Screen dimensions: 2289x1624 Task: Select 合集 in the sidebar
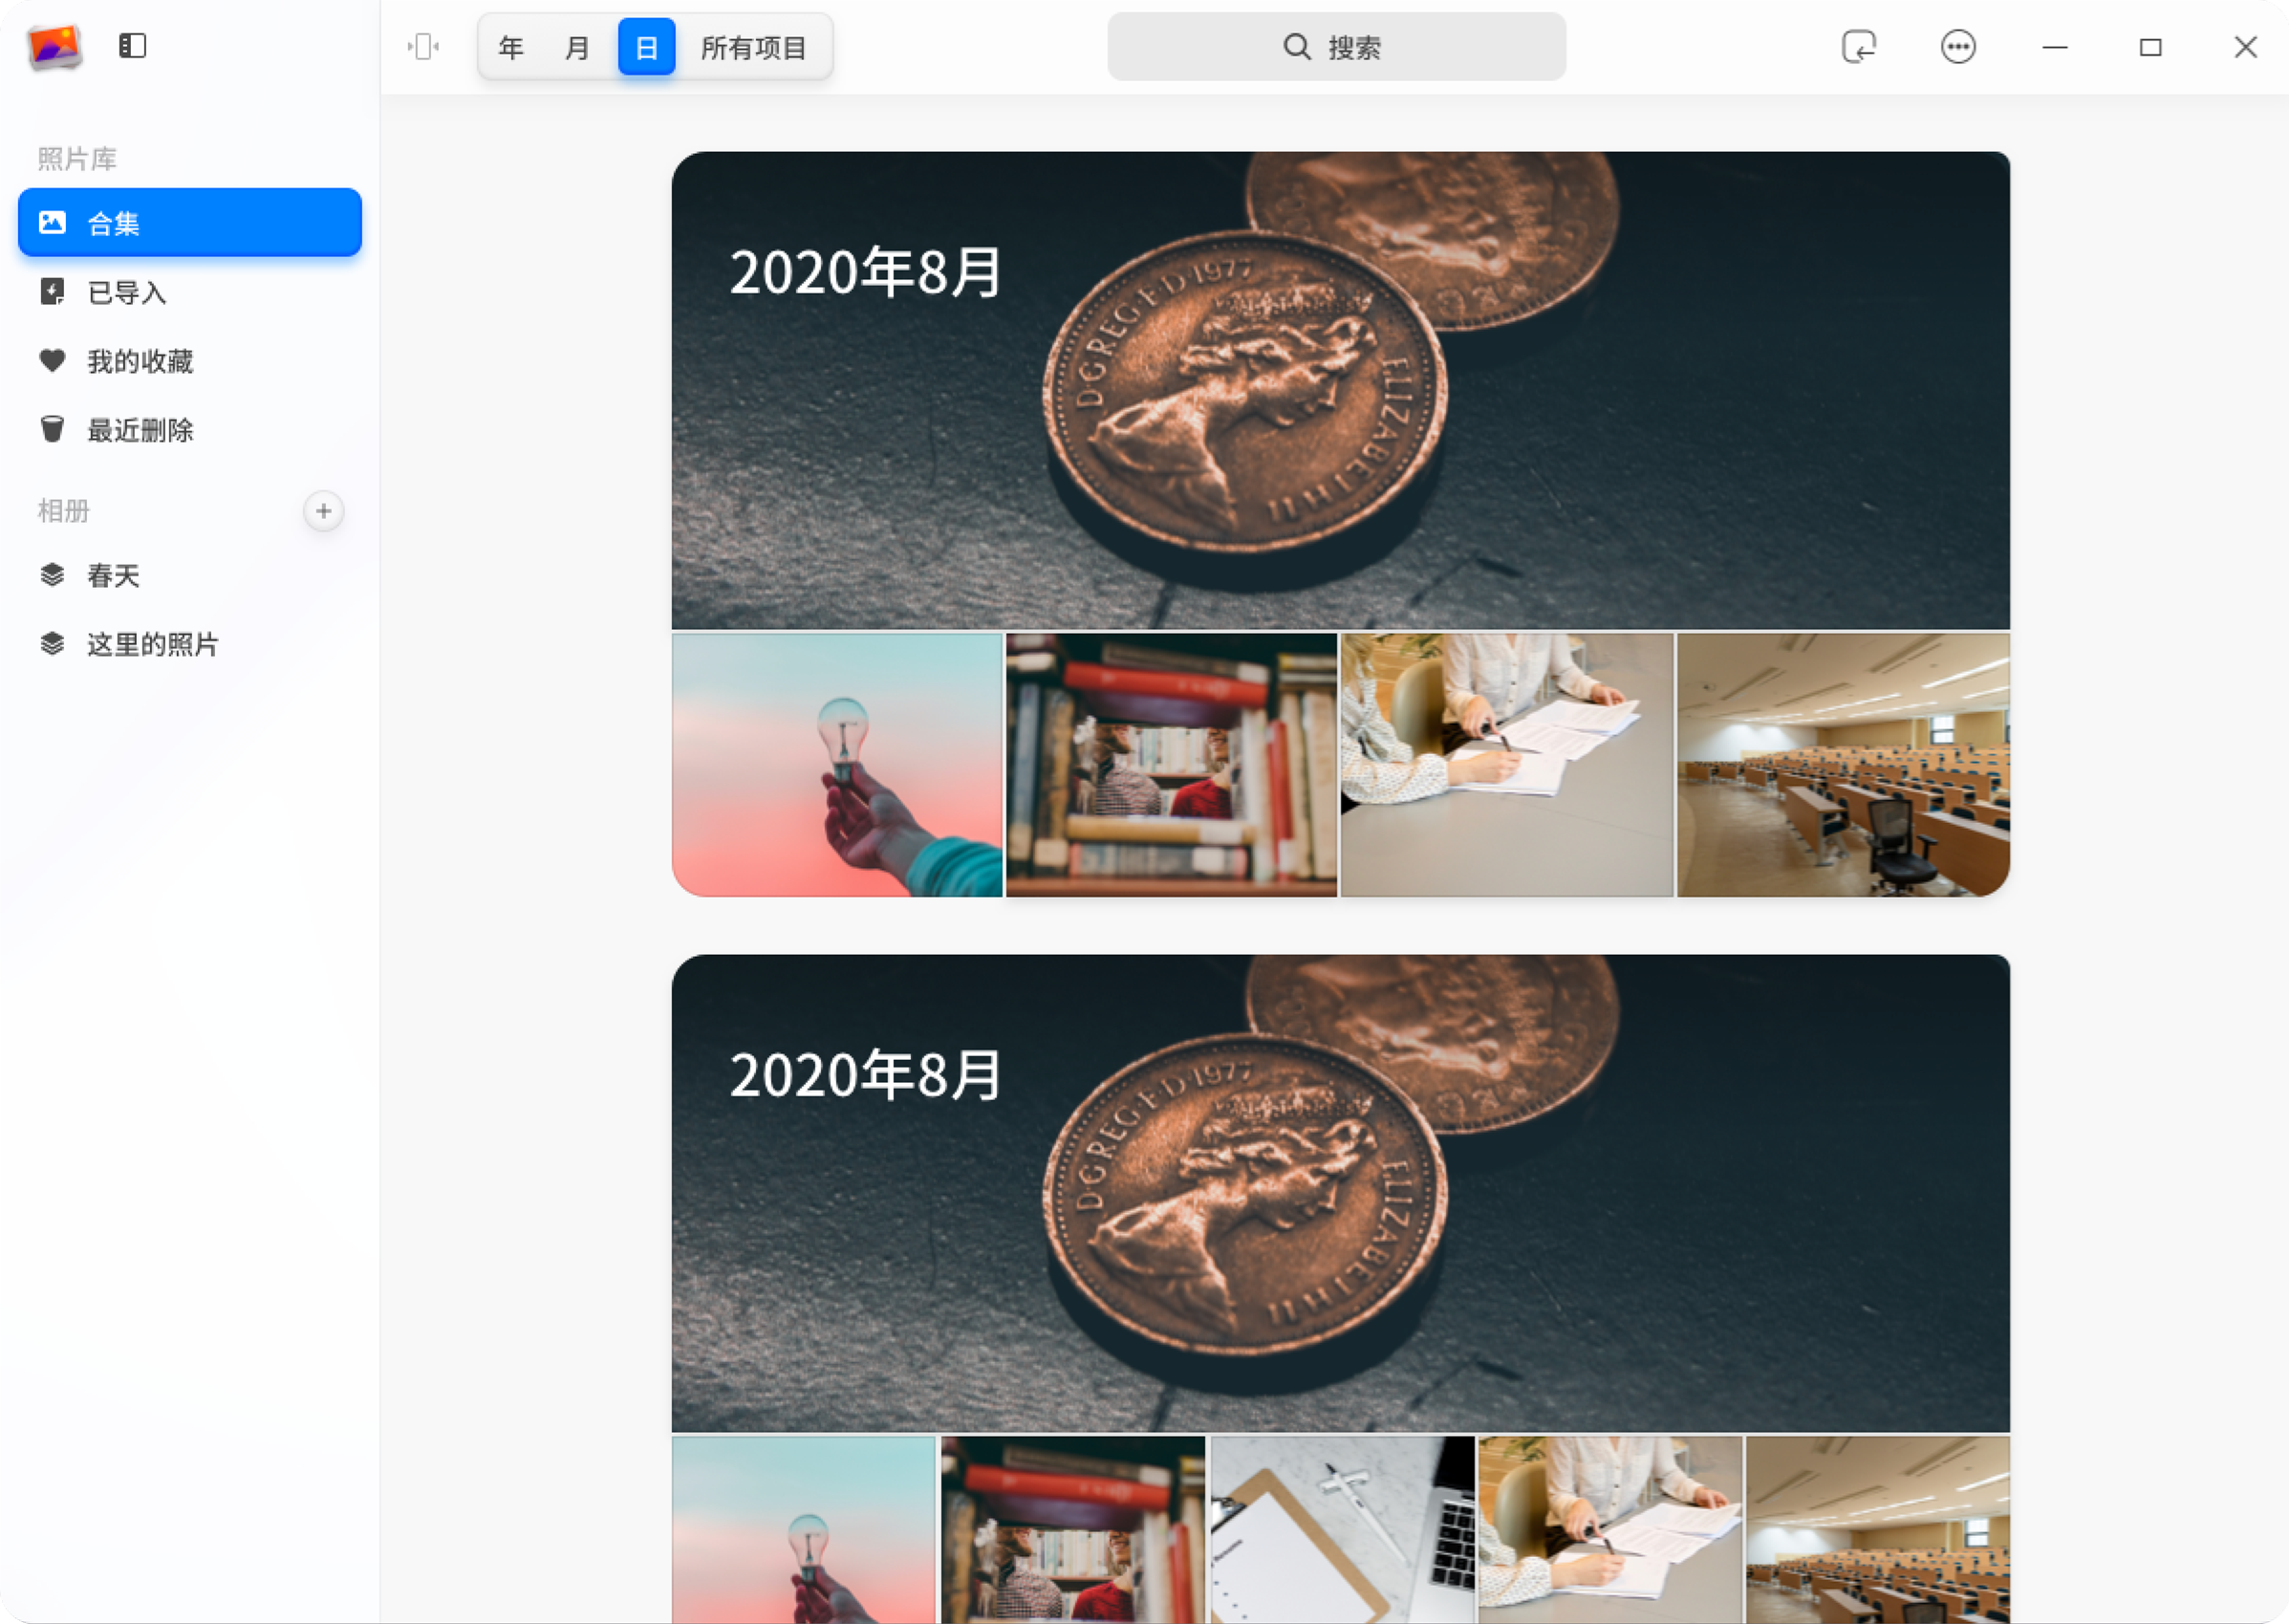point(190,223)
